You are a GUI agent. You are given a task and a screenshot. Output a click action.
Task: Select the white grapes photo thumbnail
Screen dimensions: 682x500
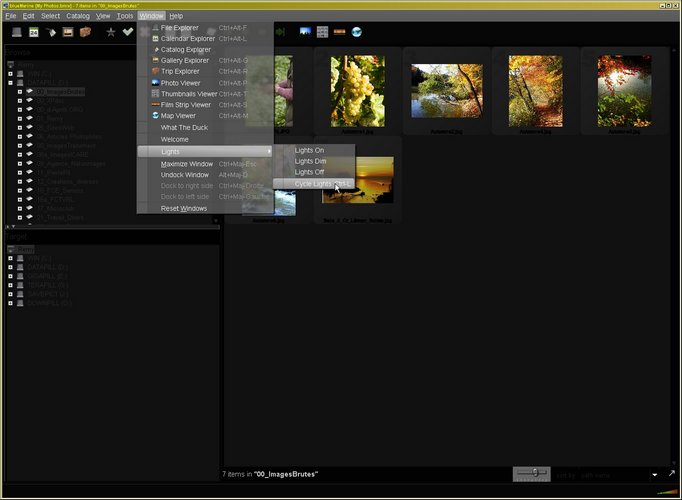coord(358,90)
